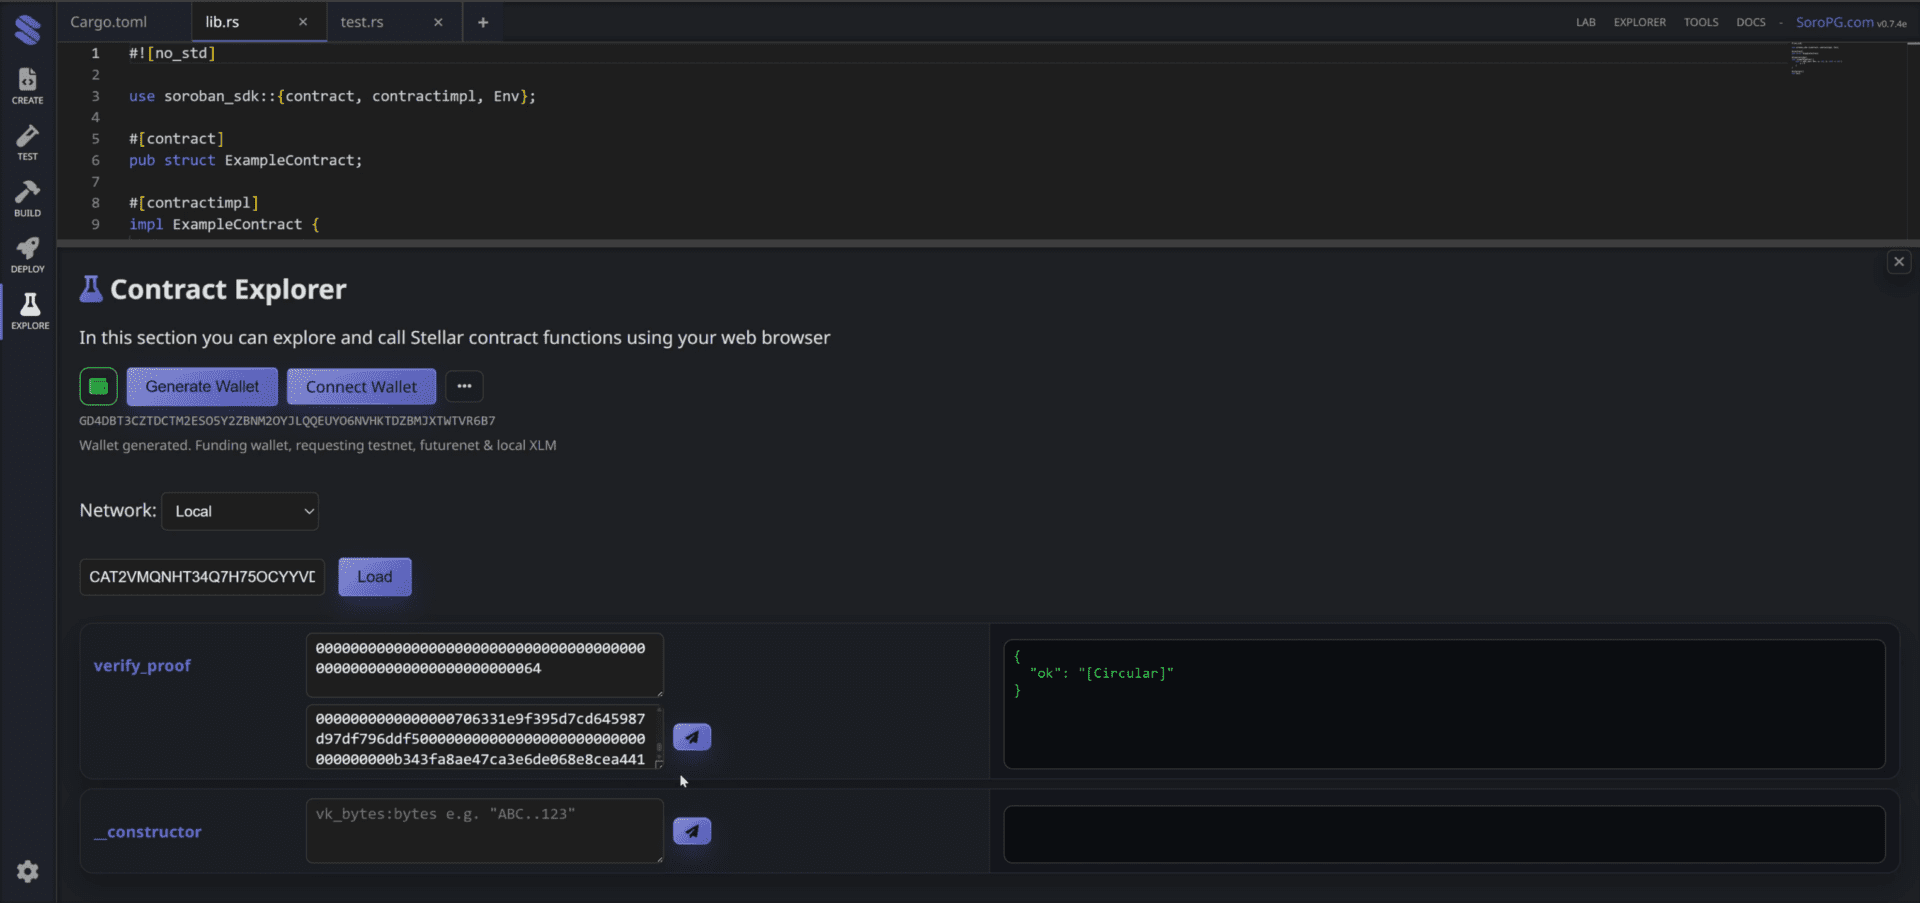The height and width of the screenshot is (903, 1920).
Task: Click the SoroPG logo icon
Action: tap(28, 30)
